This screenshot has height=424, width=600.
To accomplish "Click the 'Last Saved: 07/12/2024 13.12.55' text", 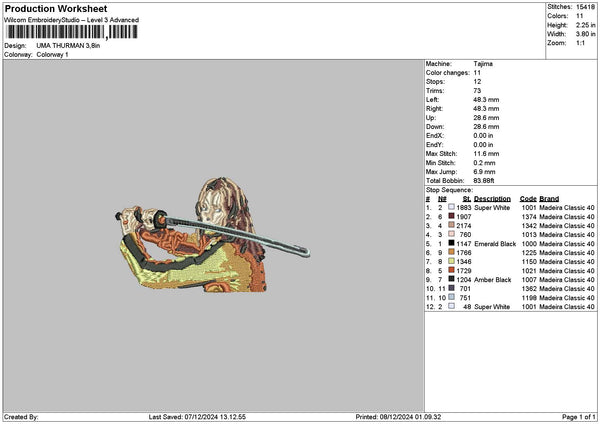I will (x=197, y=417).
